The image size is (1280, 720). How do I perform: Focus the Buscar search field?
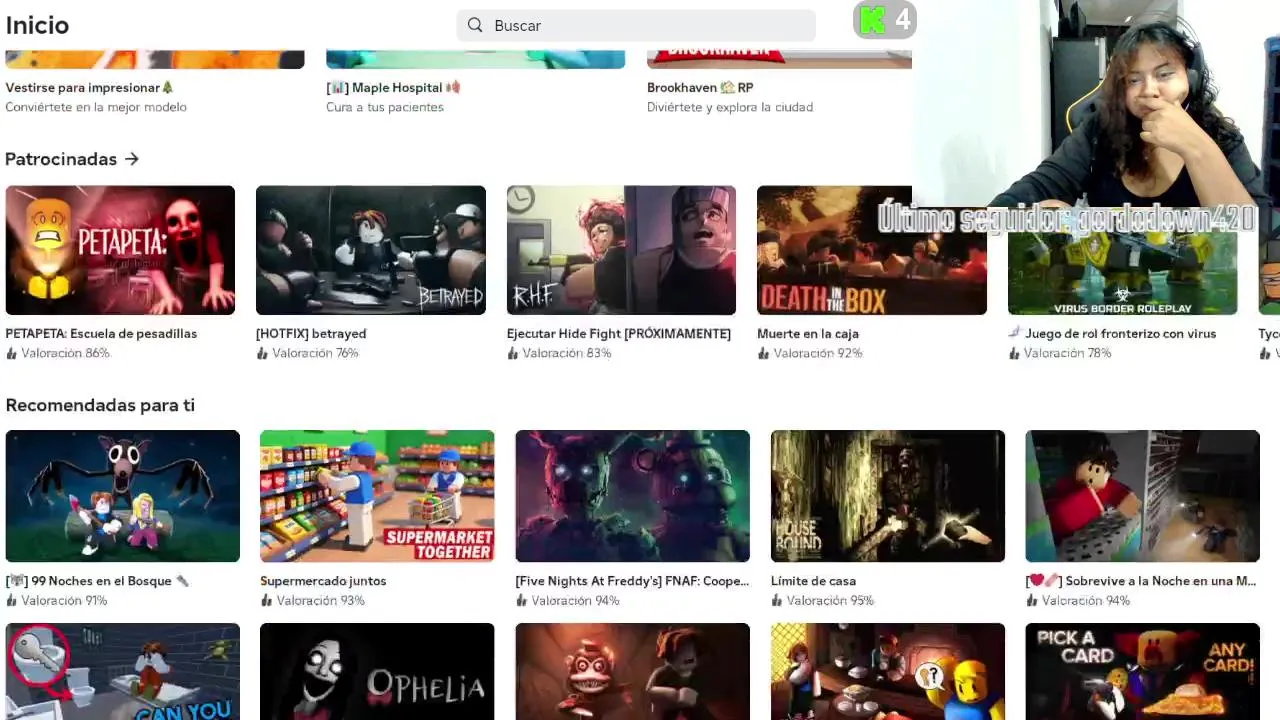(636, 25)
